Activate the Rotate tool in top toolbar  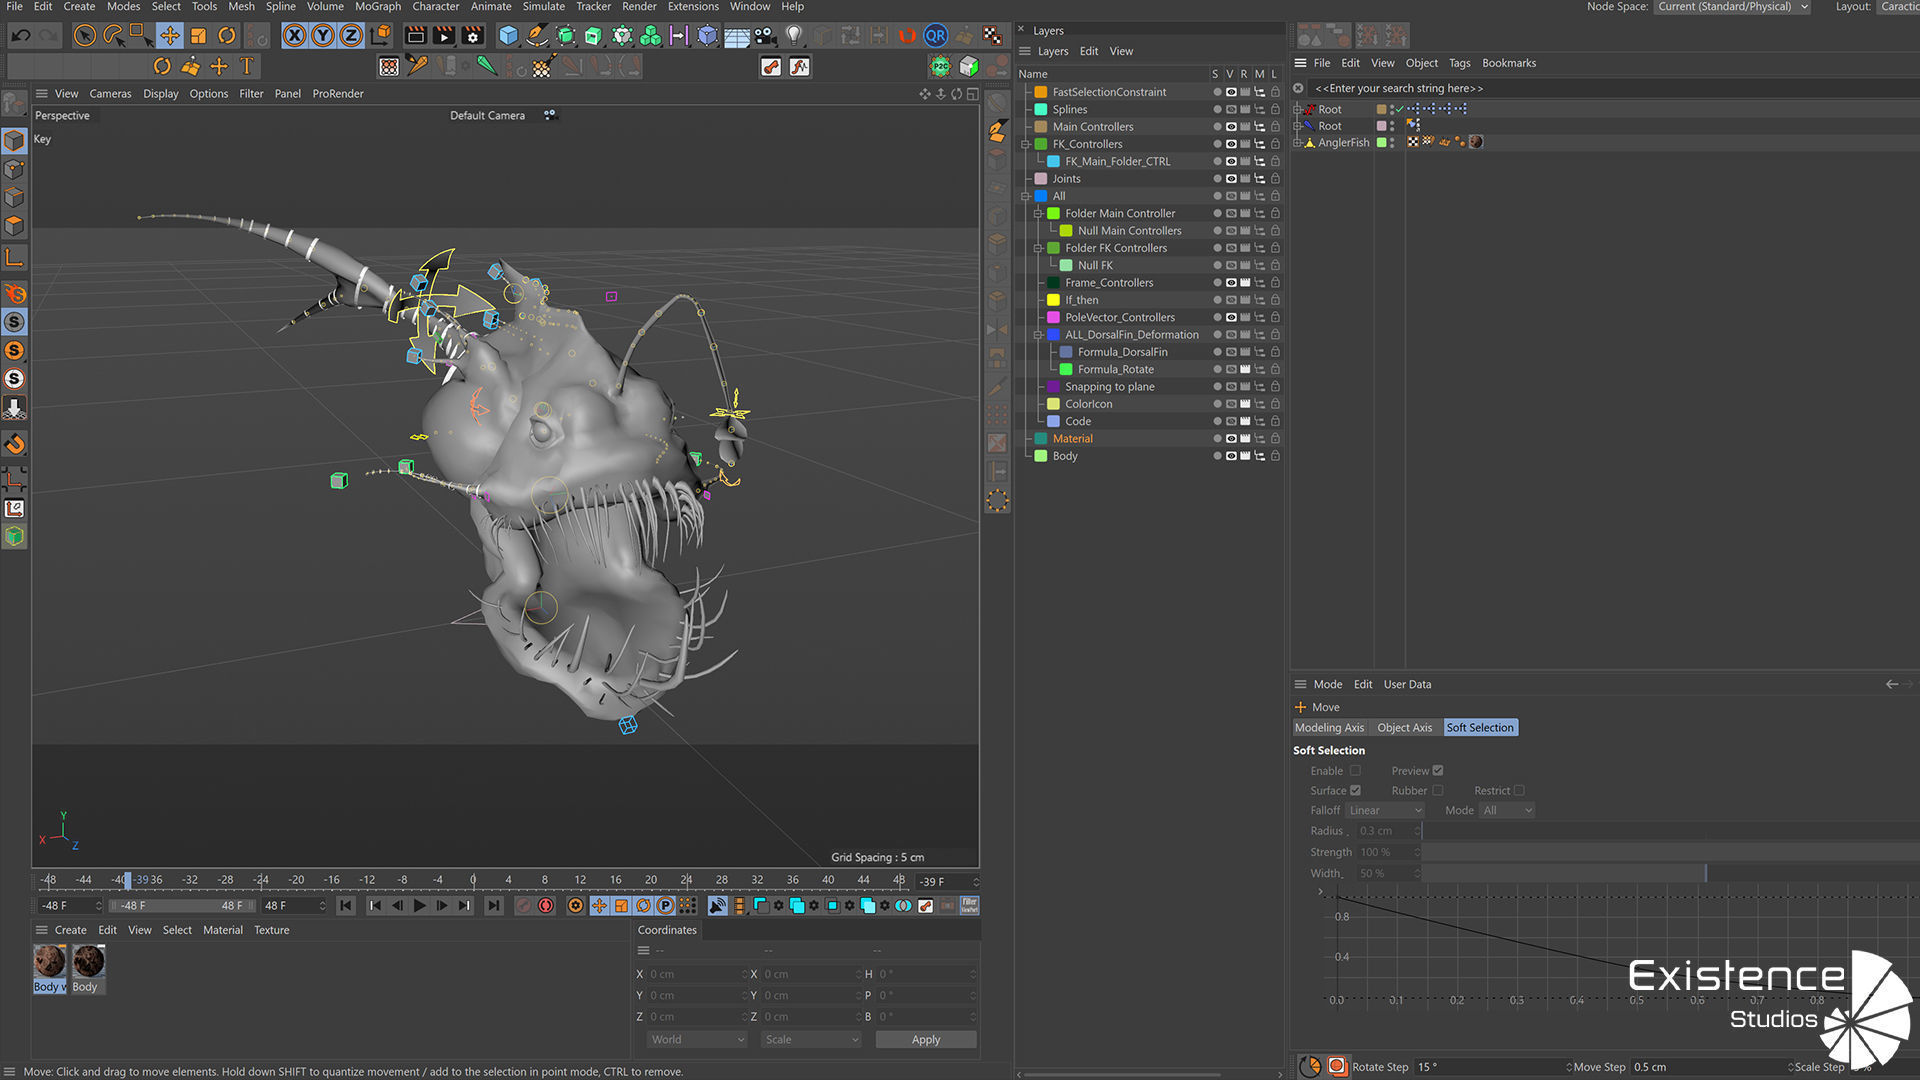[227, 37]
